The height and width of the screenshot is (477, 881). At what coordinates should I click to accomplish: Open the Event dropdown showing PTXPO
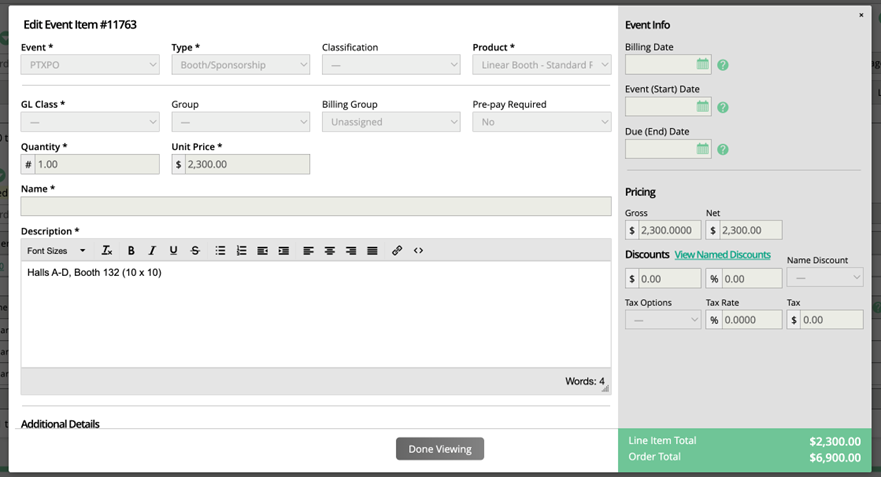(x=90, y=65)
